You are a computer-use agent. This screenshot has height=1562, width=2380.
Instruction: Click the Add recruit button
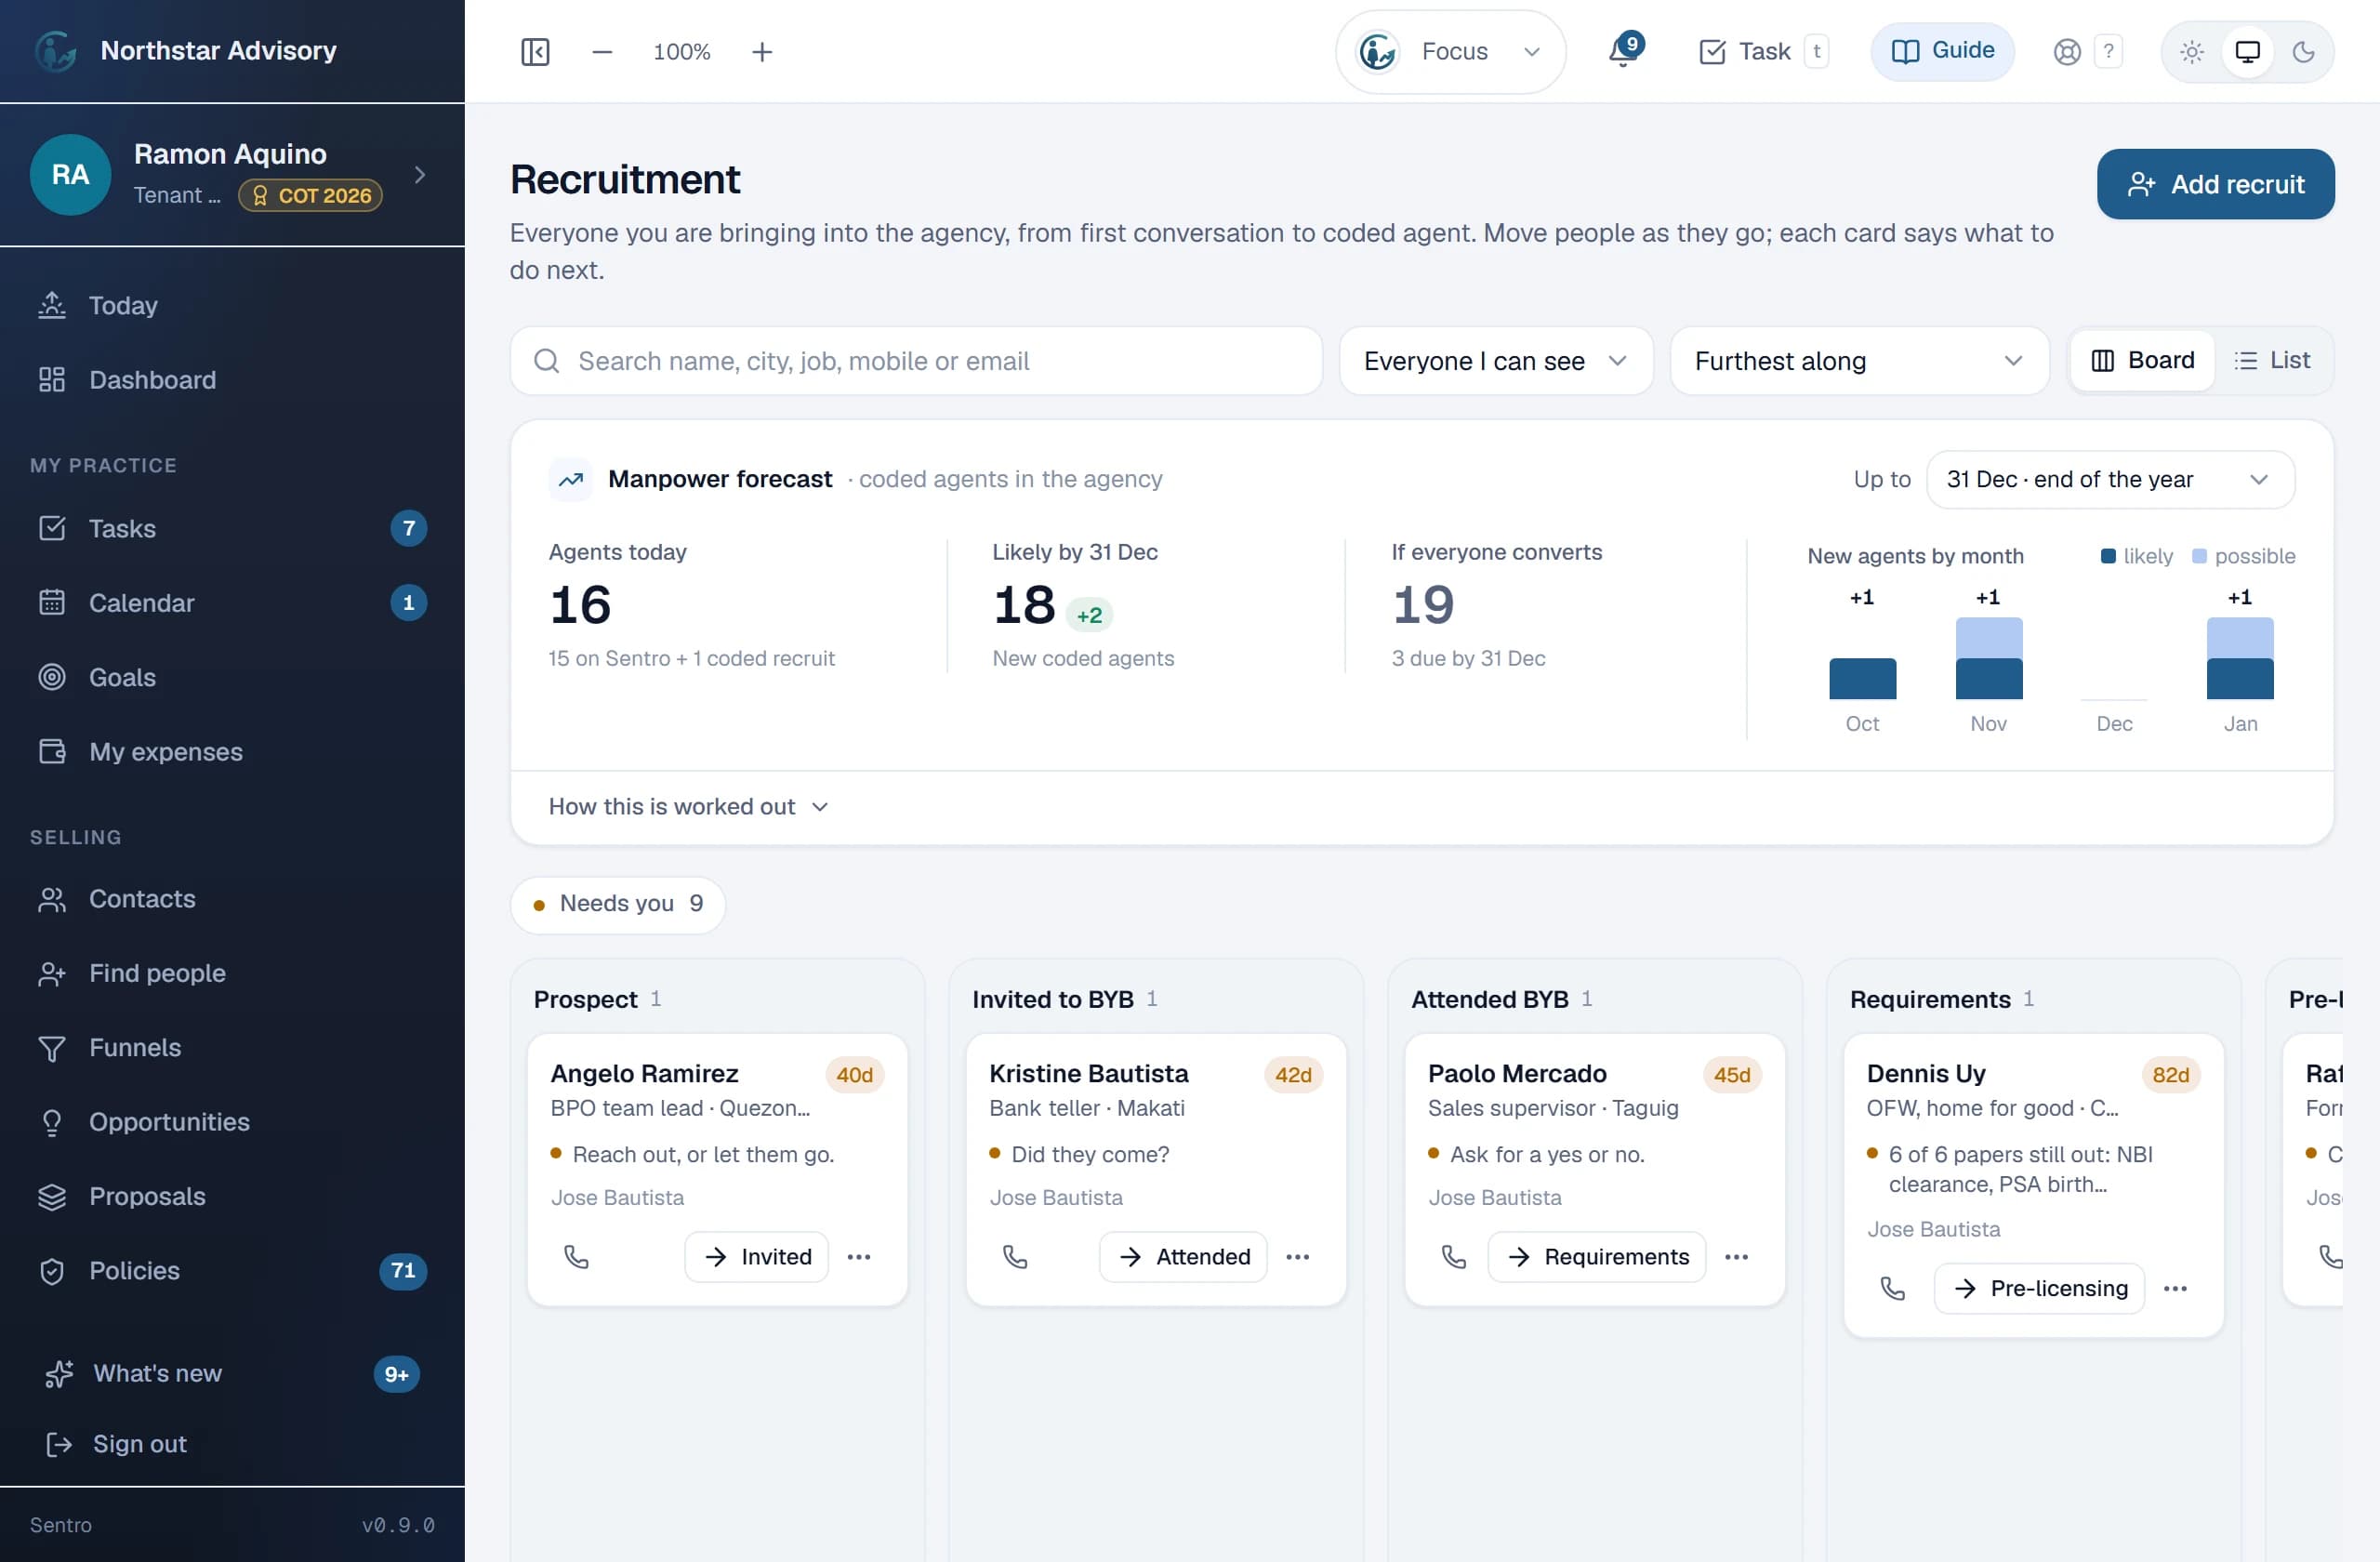(2215, 184)
